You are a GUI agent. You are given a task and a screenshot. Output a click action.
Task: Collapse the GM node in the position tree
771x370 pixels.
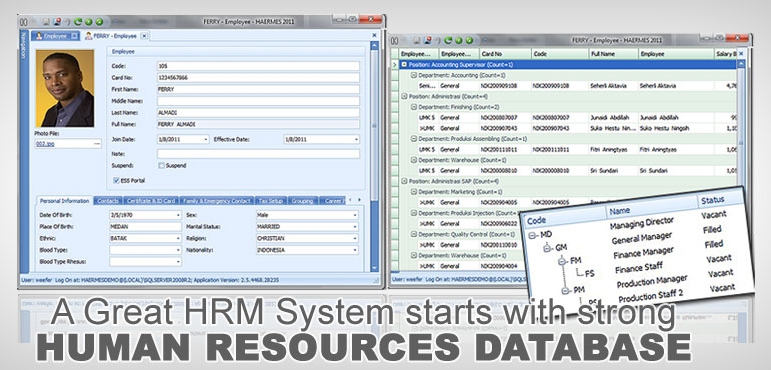[x=548, y=249]
